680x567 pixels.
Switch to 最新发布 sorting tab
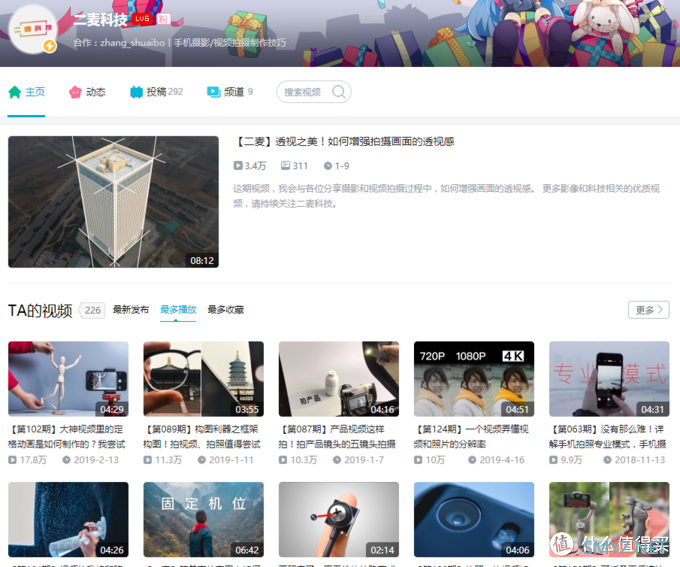131,310
